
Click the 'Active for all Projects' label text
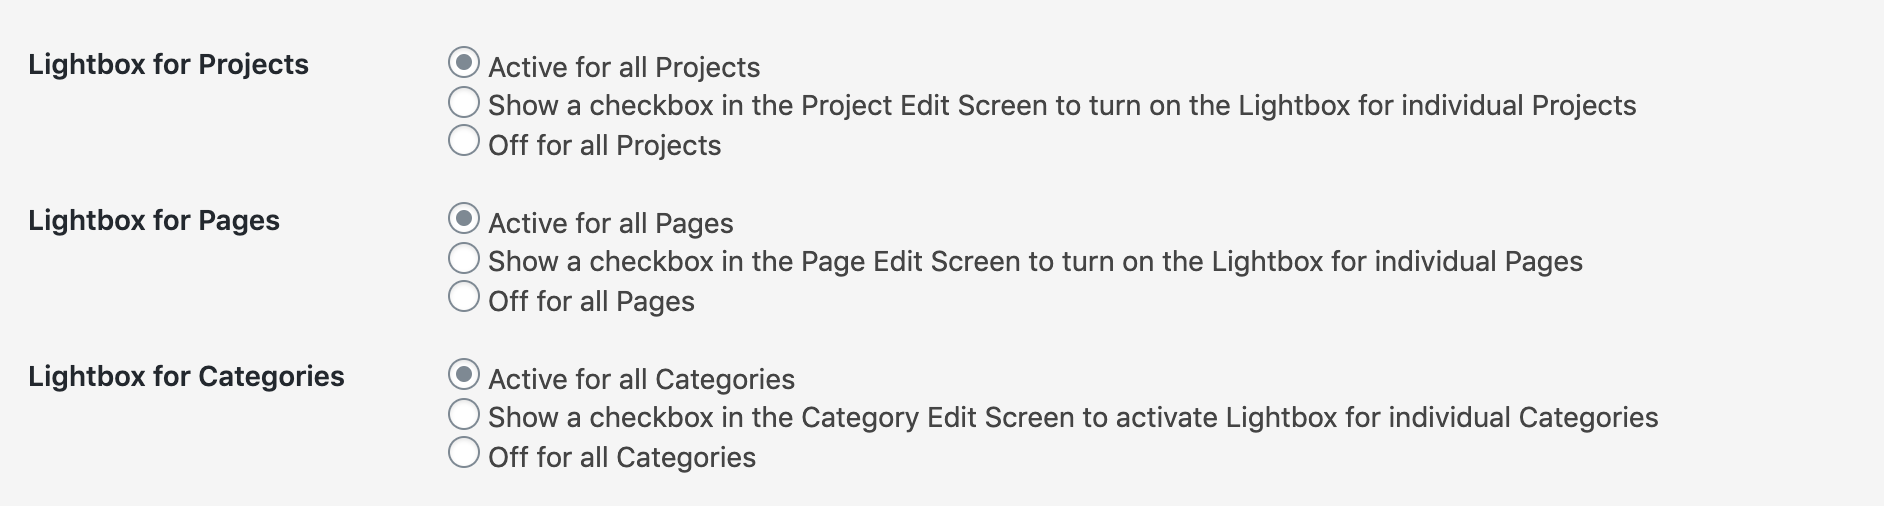pos(624,68)
